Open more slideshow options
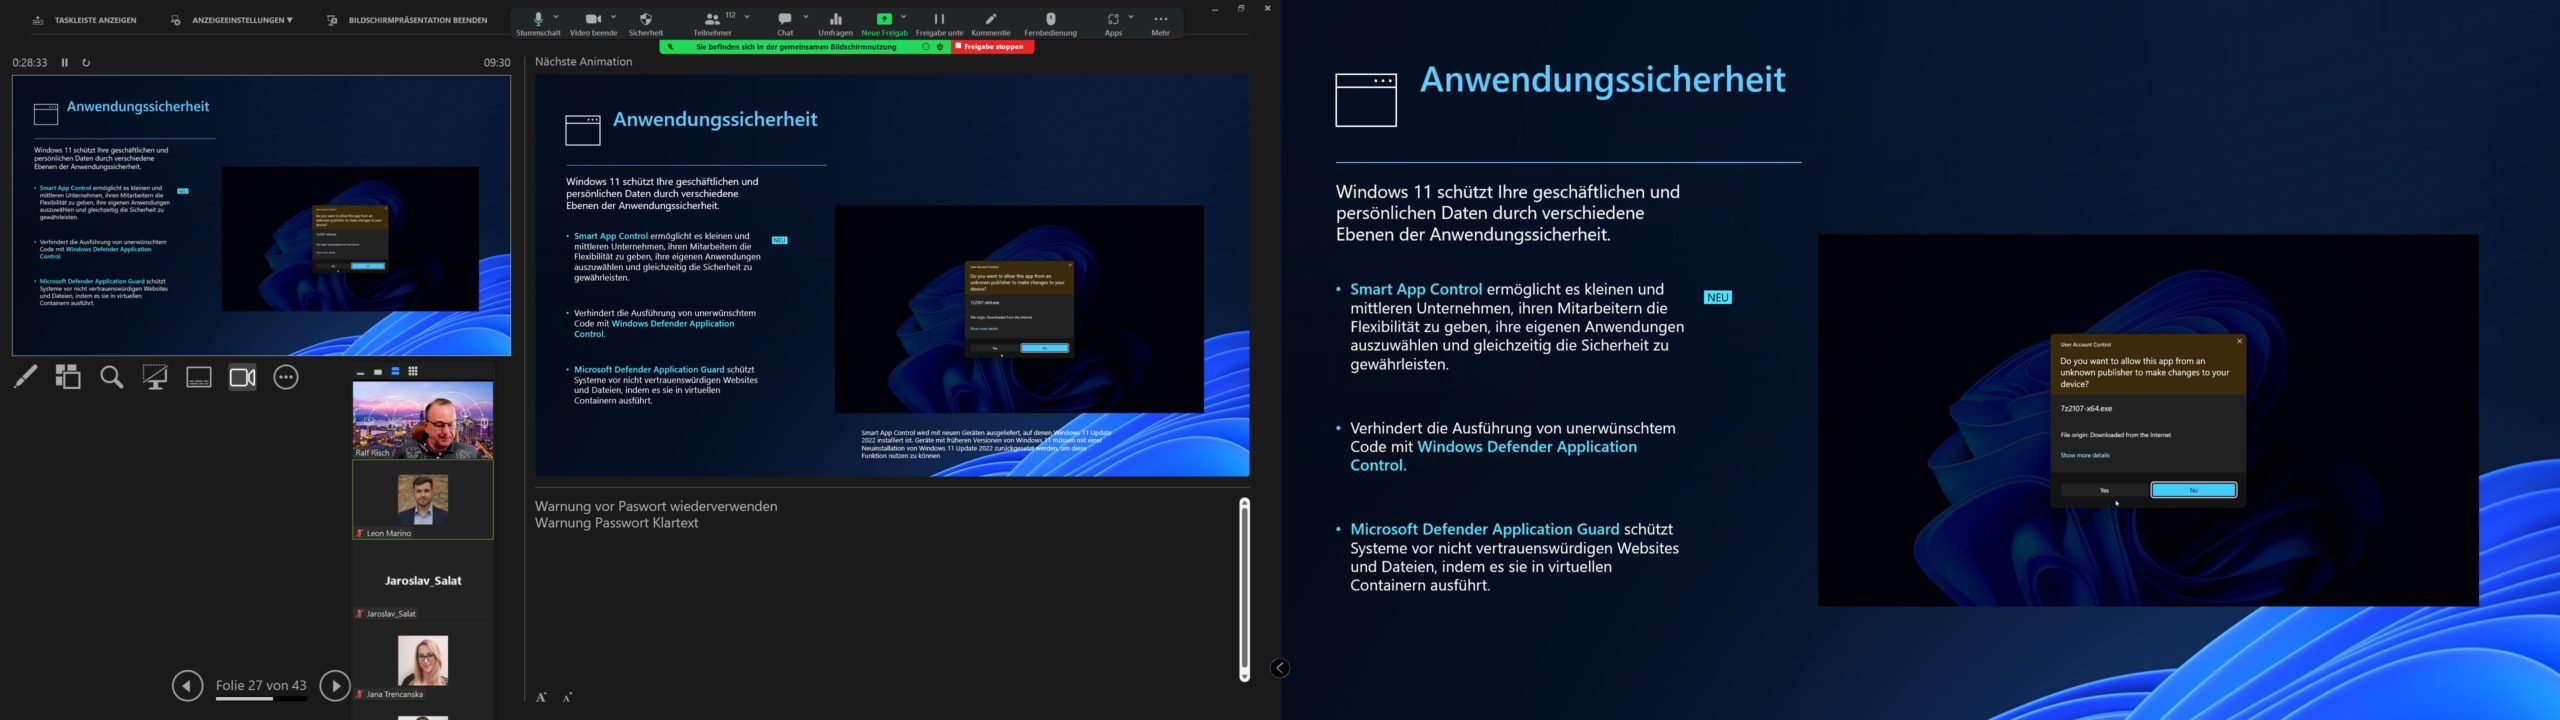Viewport: 2560px width, 720px height. click(x=286, y=377)
